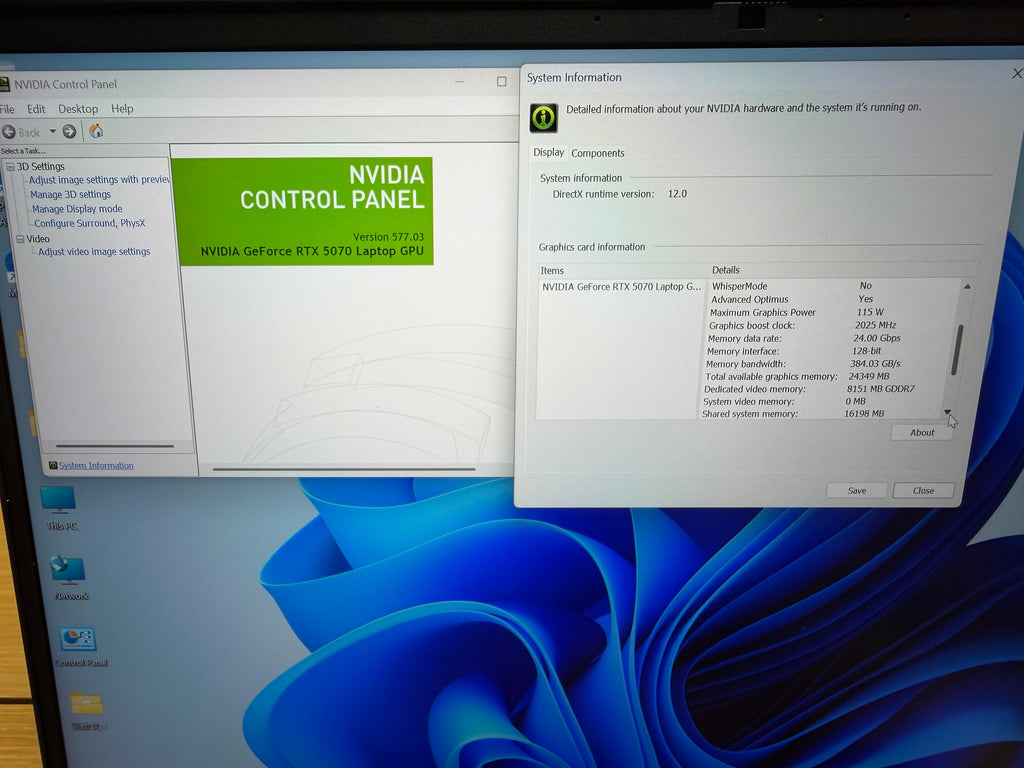Open the Edit menu
The image size is (1024, 768).
coord(36,109)
